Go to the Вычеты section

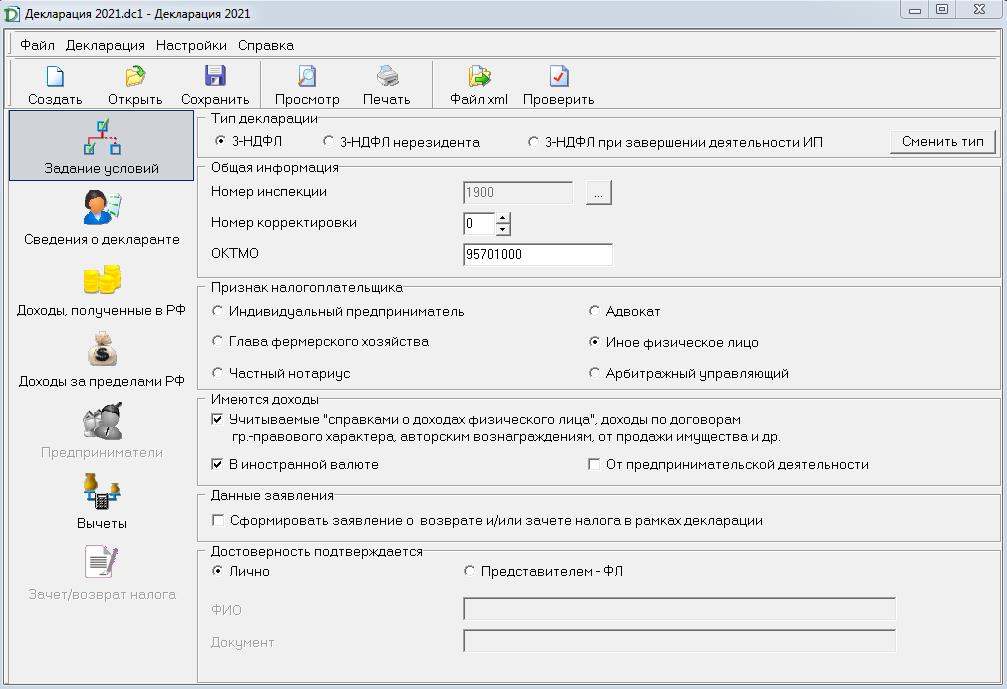tap(101, 501)
